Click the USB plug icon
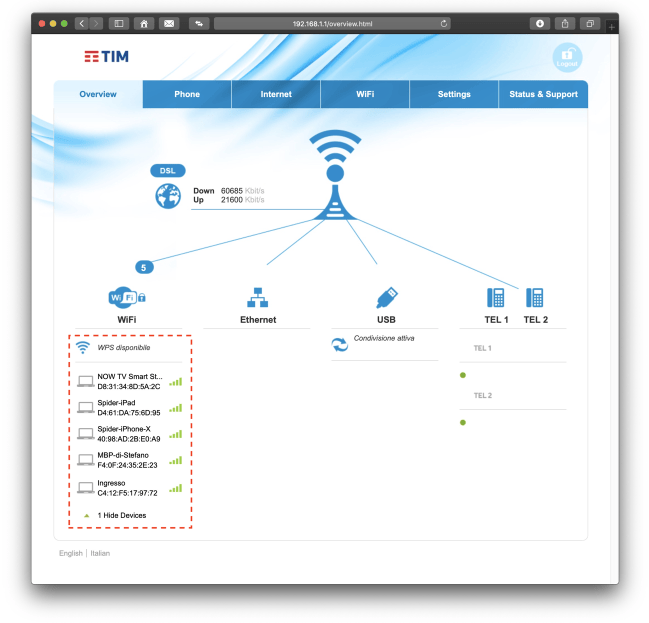The width and height of the screenshot is (649, 623). point(387,298)
